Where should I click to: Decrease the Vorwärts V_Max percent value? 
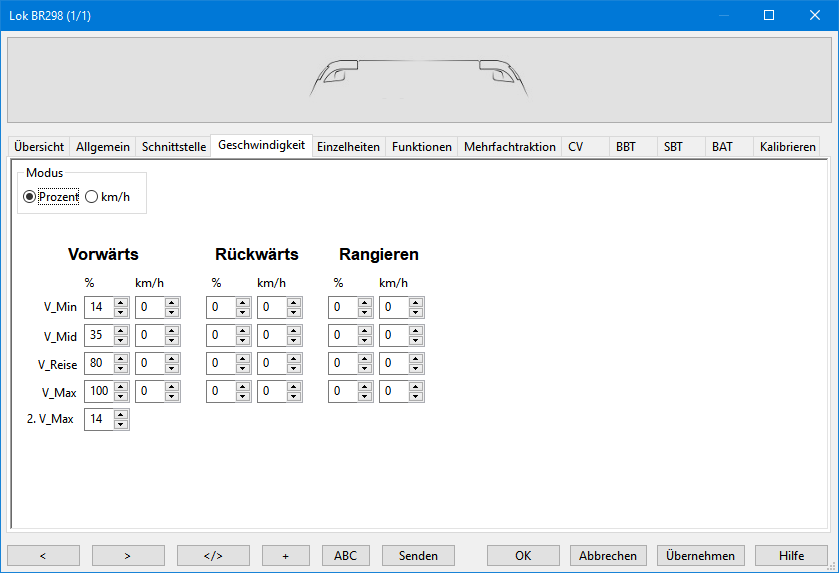pos(121,397)
